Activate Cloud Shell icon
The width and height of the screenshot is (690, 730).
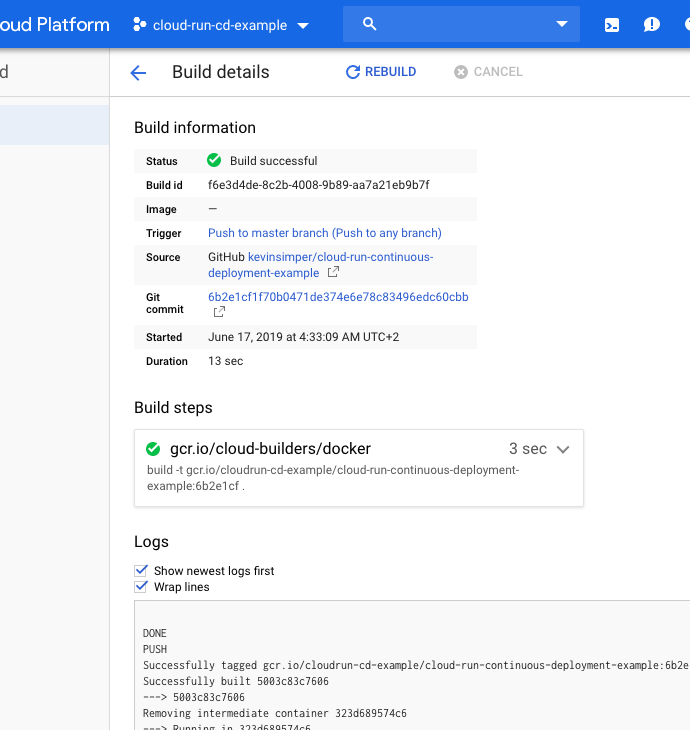[x=612, y=25]
